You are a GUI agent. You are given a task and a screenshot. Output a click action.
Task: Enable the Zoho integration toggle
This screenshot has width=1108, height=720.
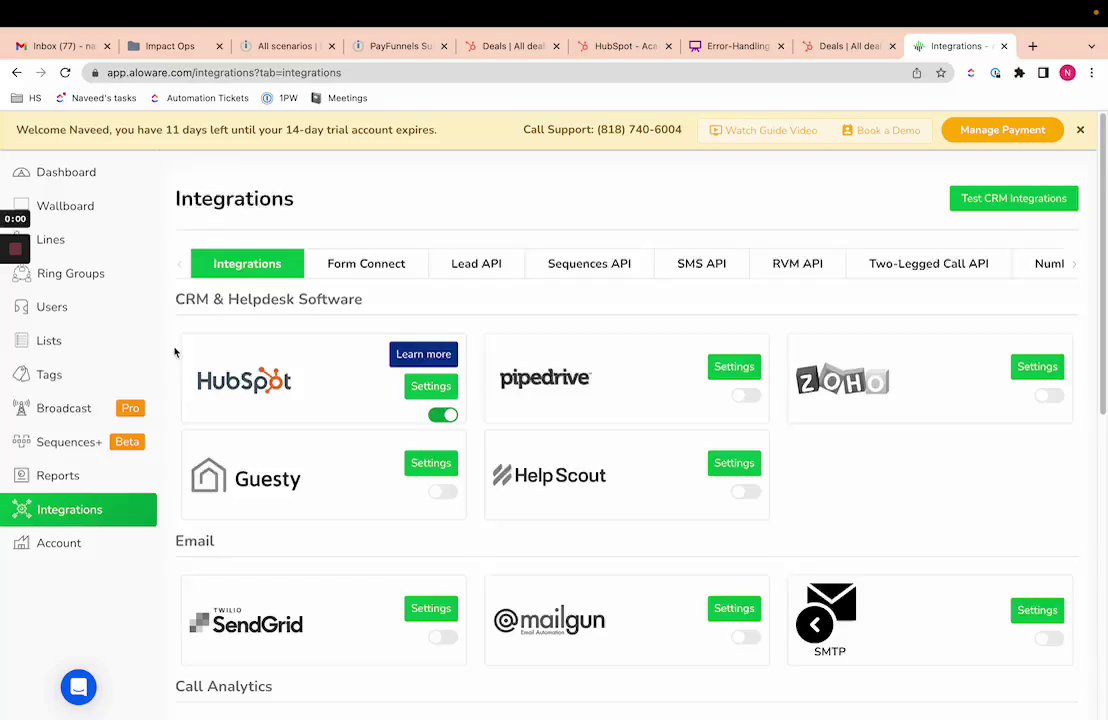(1049, 395)
